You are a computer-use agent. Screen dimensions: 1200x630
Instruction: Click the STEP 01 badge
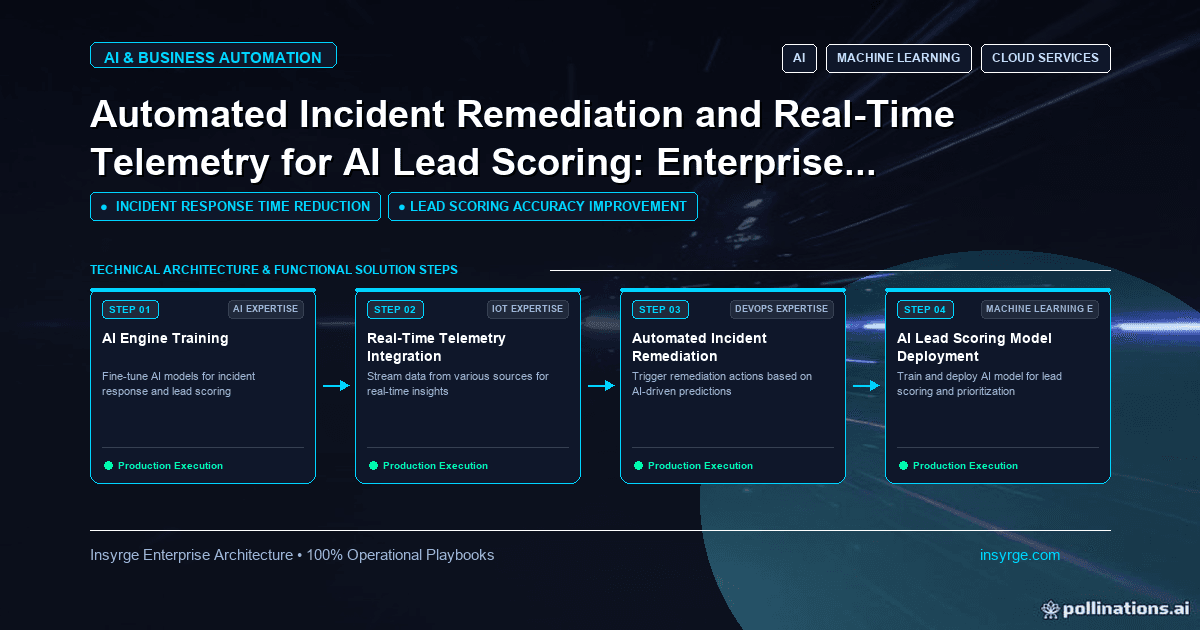click(130, 309)
